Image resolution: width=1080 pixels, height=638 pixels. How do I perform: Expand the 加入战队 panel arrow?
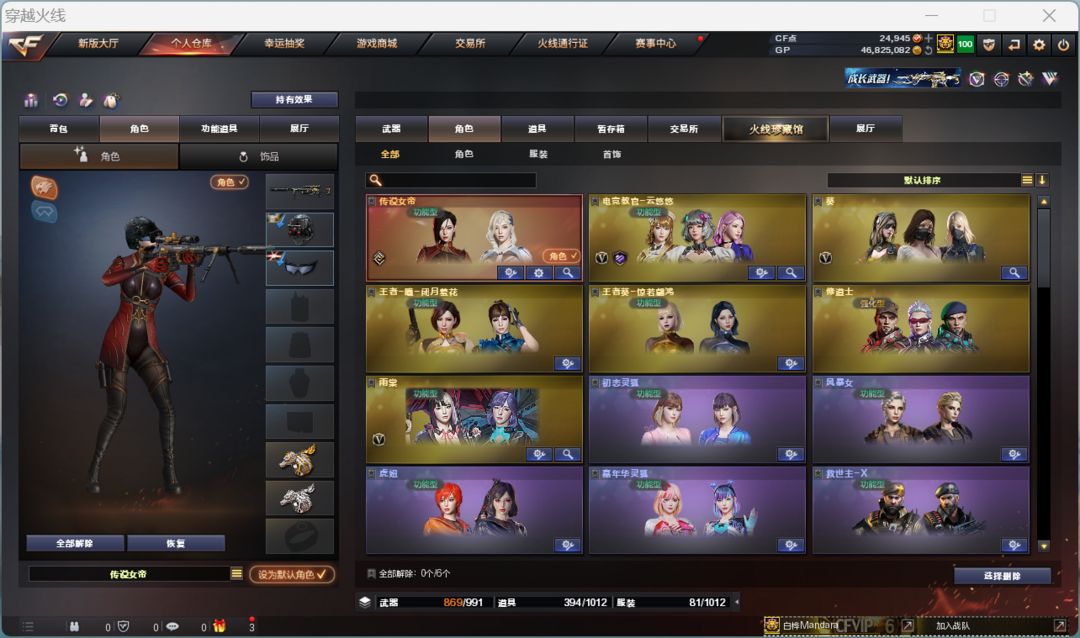1059,625
